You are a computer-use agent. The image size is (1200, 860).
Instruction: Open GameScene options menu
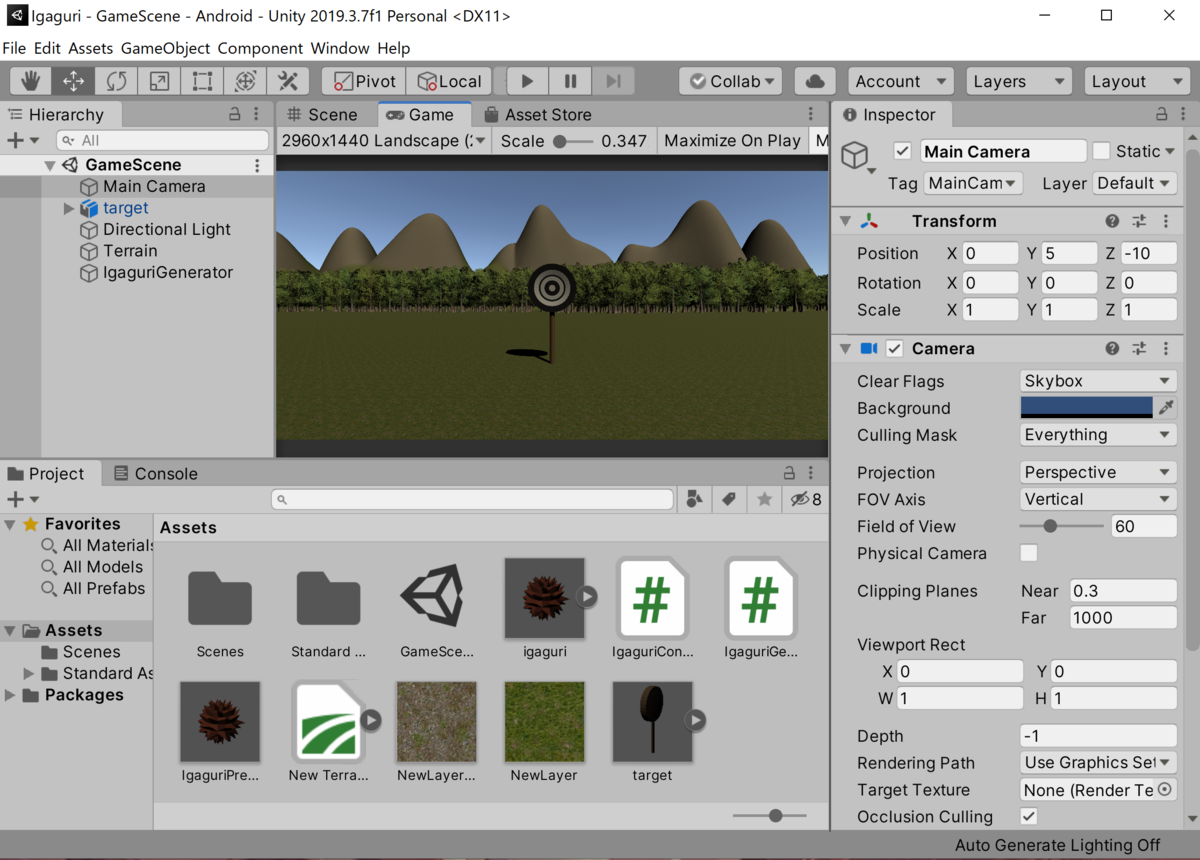(x=256, y=165)
